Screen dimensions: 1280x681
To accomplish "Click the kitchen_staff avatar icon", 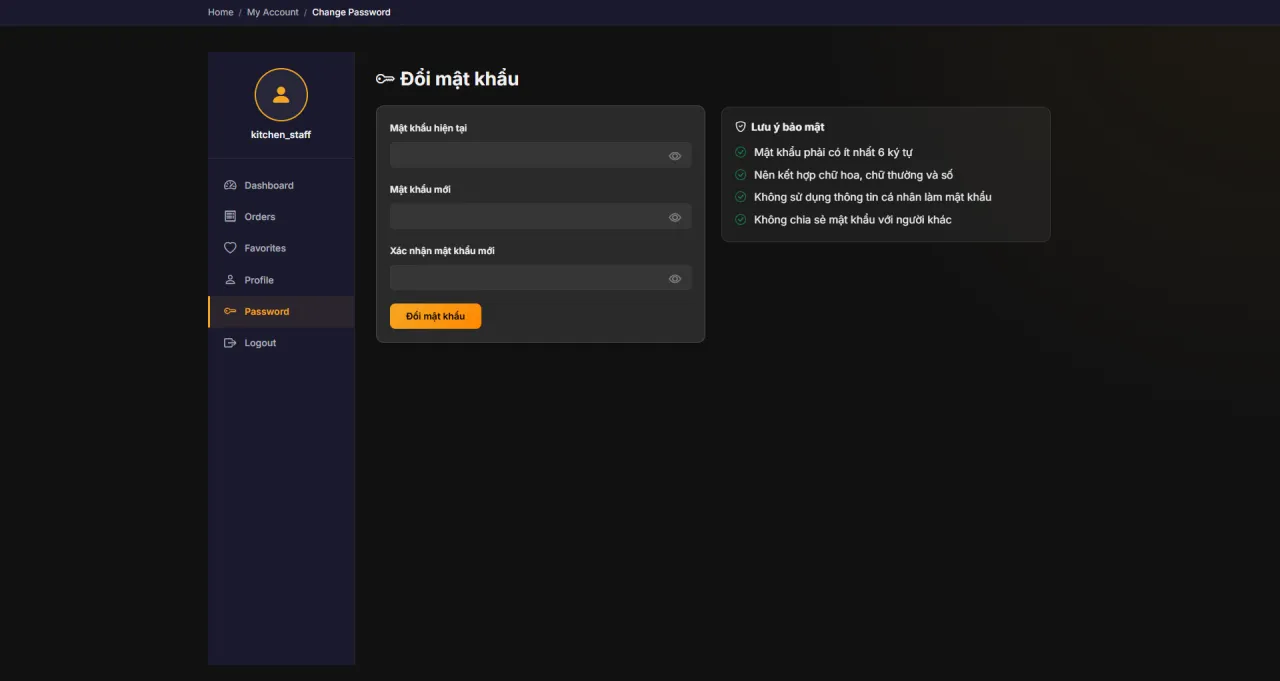I will (x=281, y=95).
